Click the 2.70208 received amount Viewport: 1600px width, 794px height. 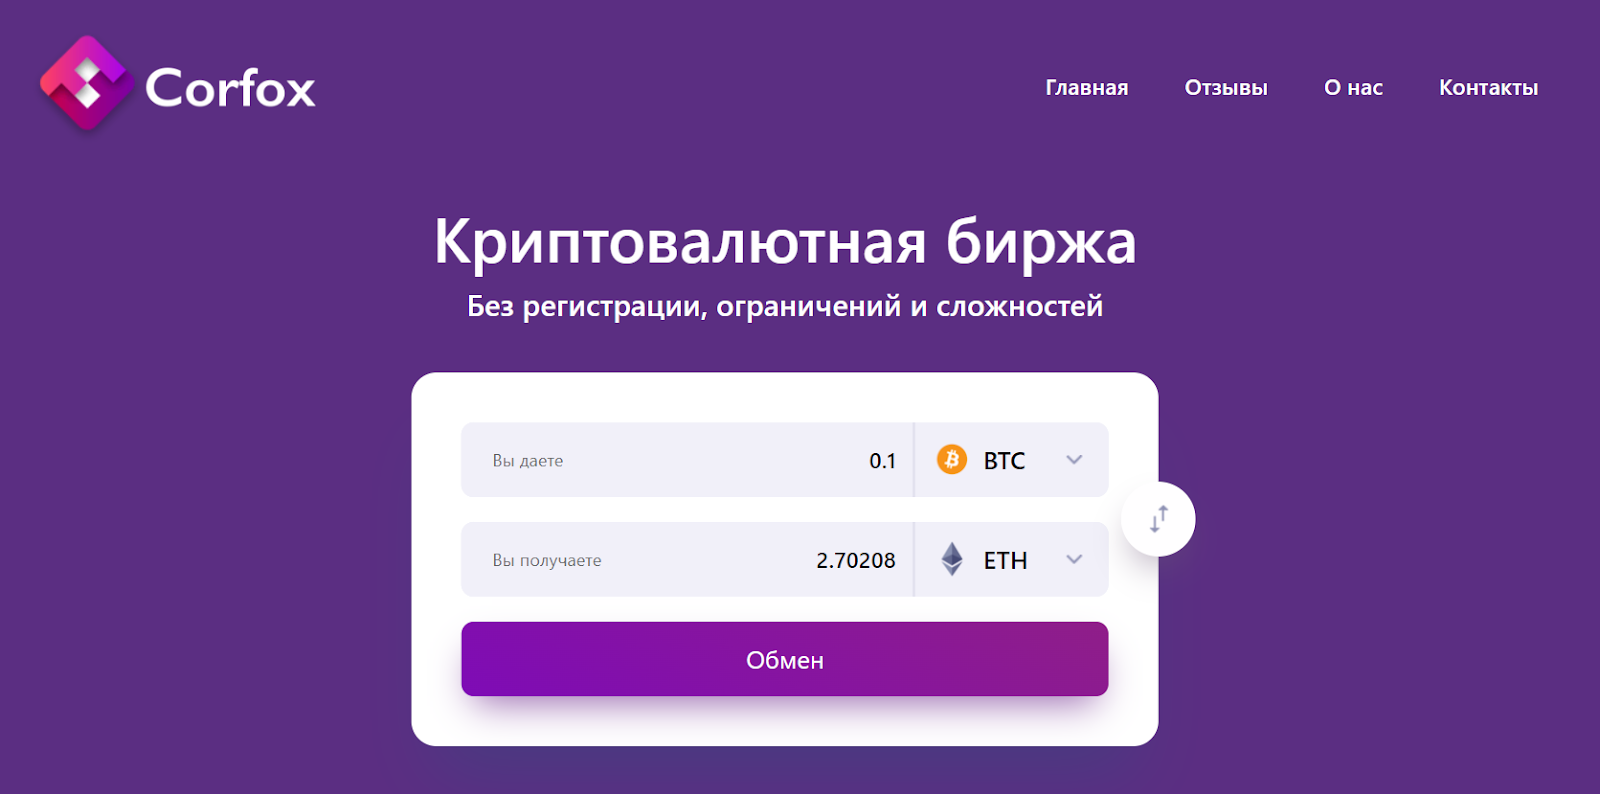[x=856, y=561]
